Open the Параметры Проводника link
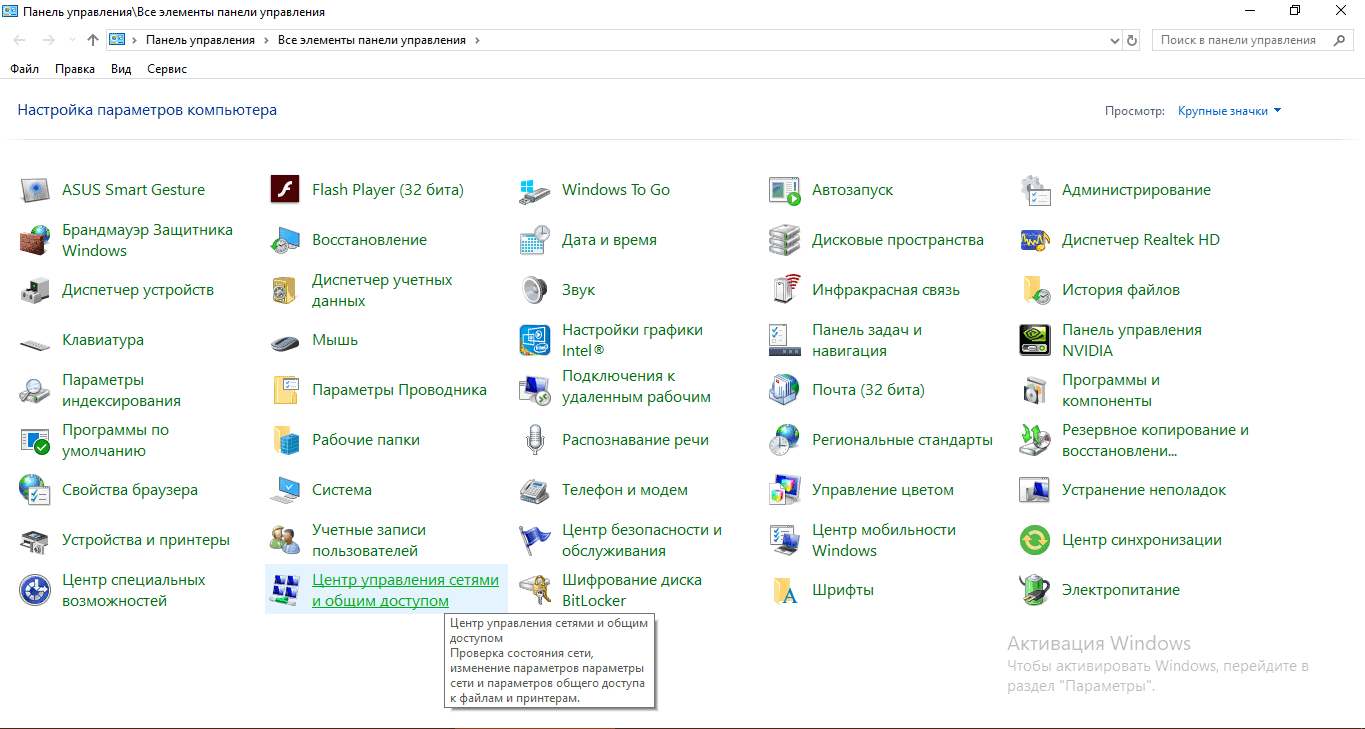1365x729 pixels. pos(399,390)
